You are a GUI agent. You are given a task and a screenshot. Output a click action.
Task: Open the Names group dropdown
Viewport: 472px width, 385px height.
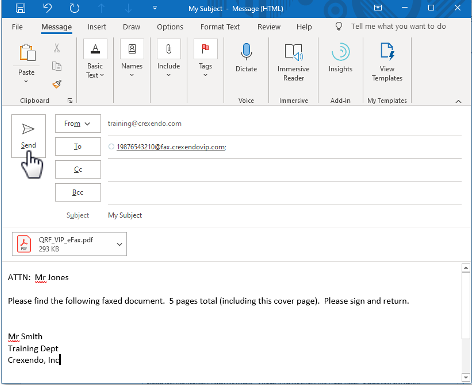click(132, 58)
